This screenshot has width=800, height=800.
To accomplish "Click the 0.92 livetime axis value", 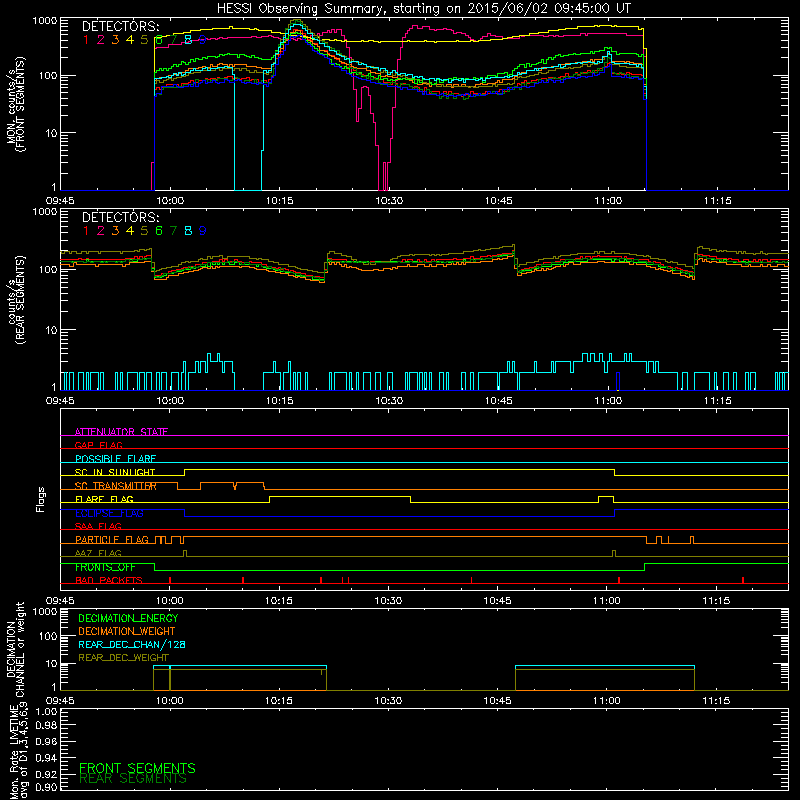I will (46, 774).
